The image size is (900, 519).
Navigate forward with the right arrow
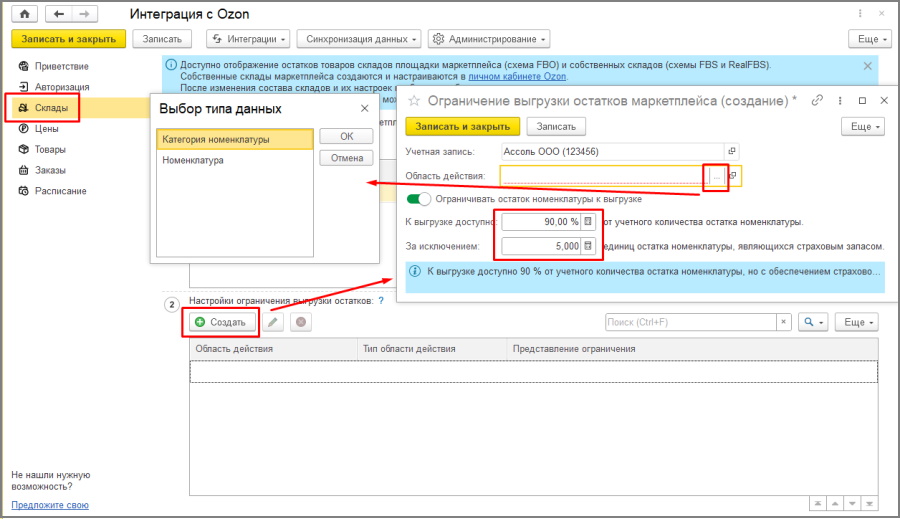click(84, 14)
